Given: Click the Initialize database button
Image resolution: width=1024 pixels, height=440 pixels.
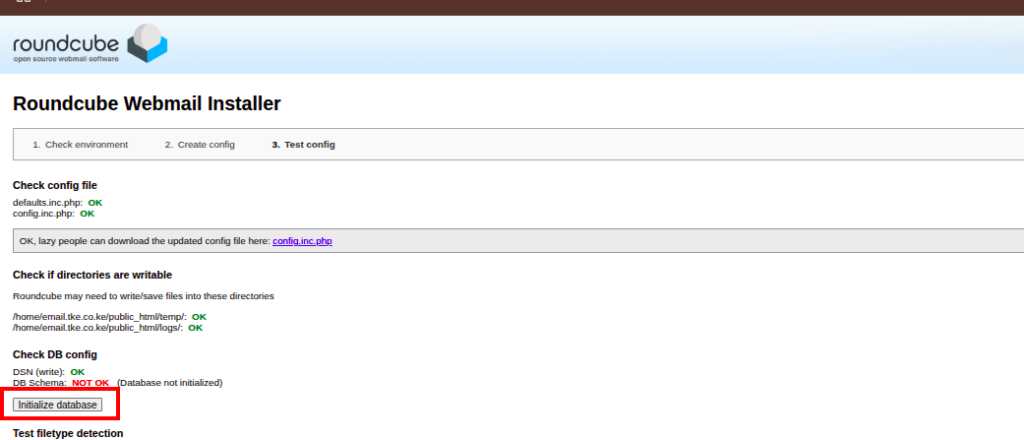Looking at the screenshot, I should [x=57, y=405].
